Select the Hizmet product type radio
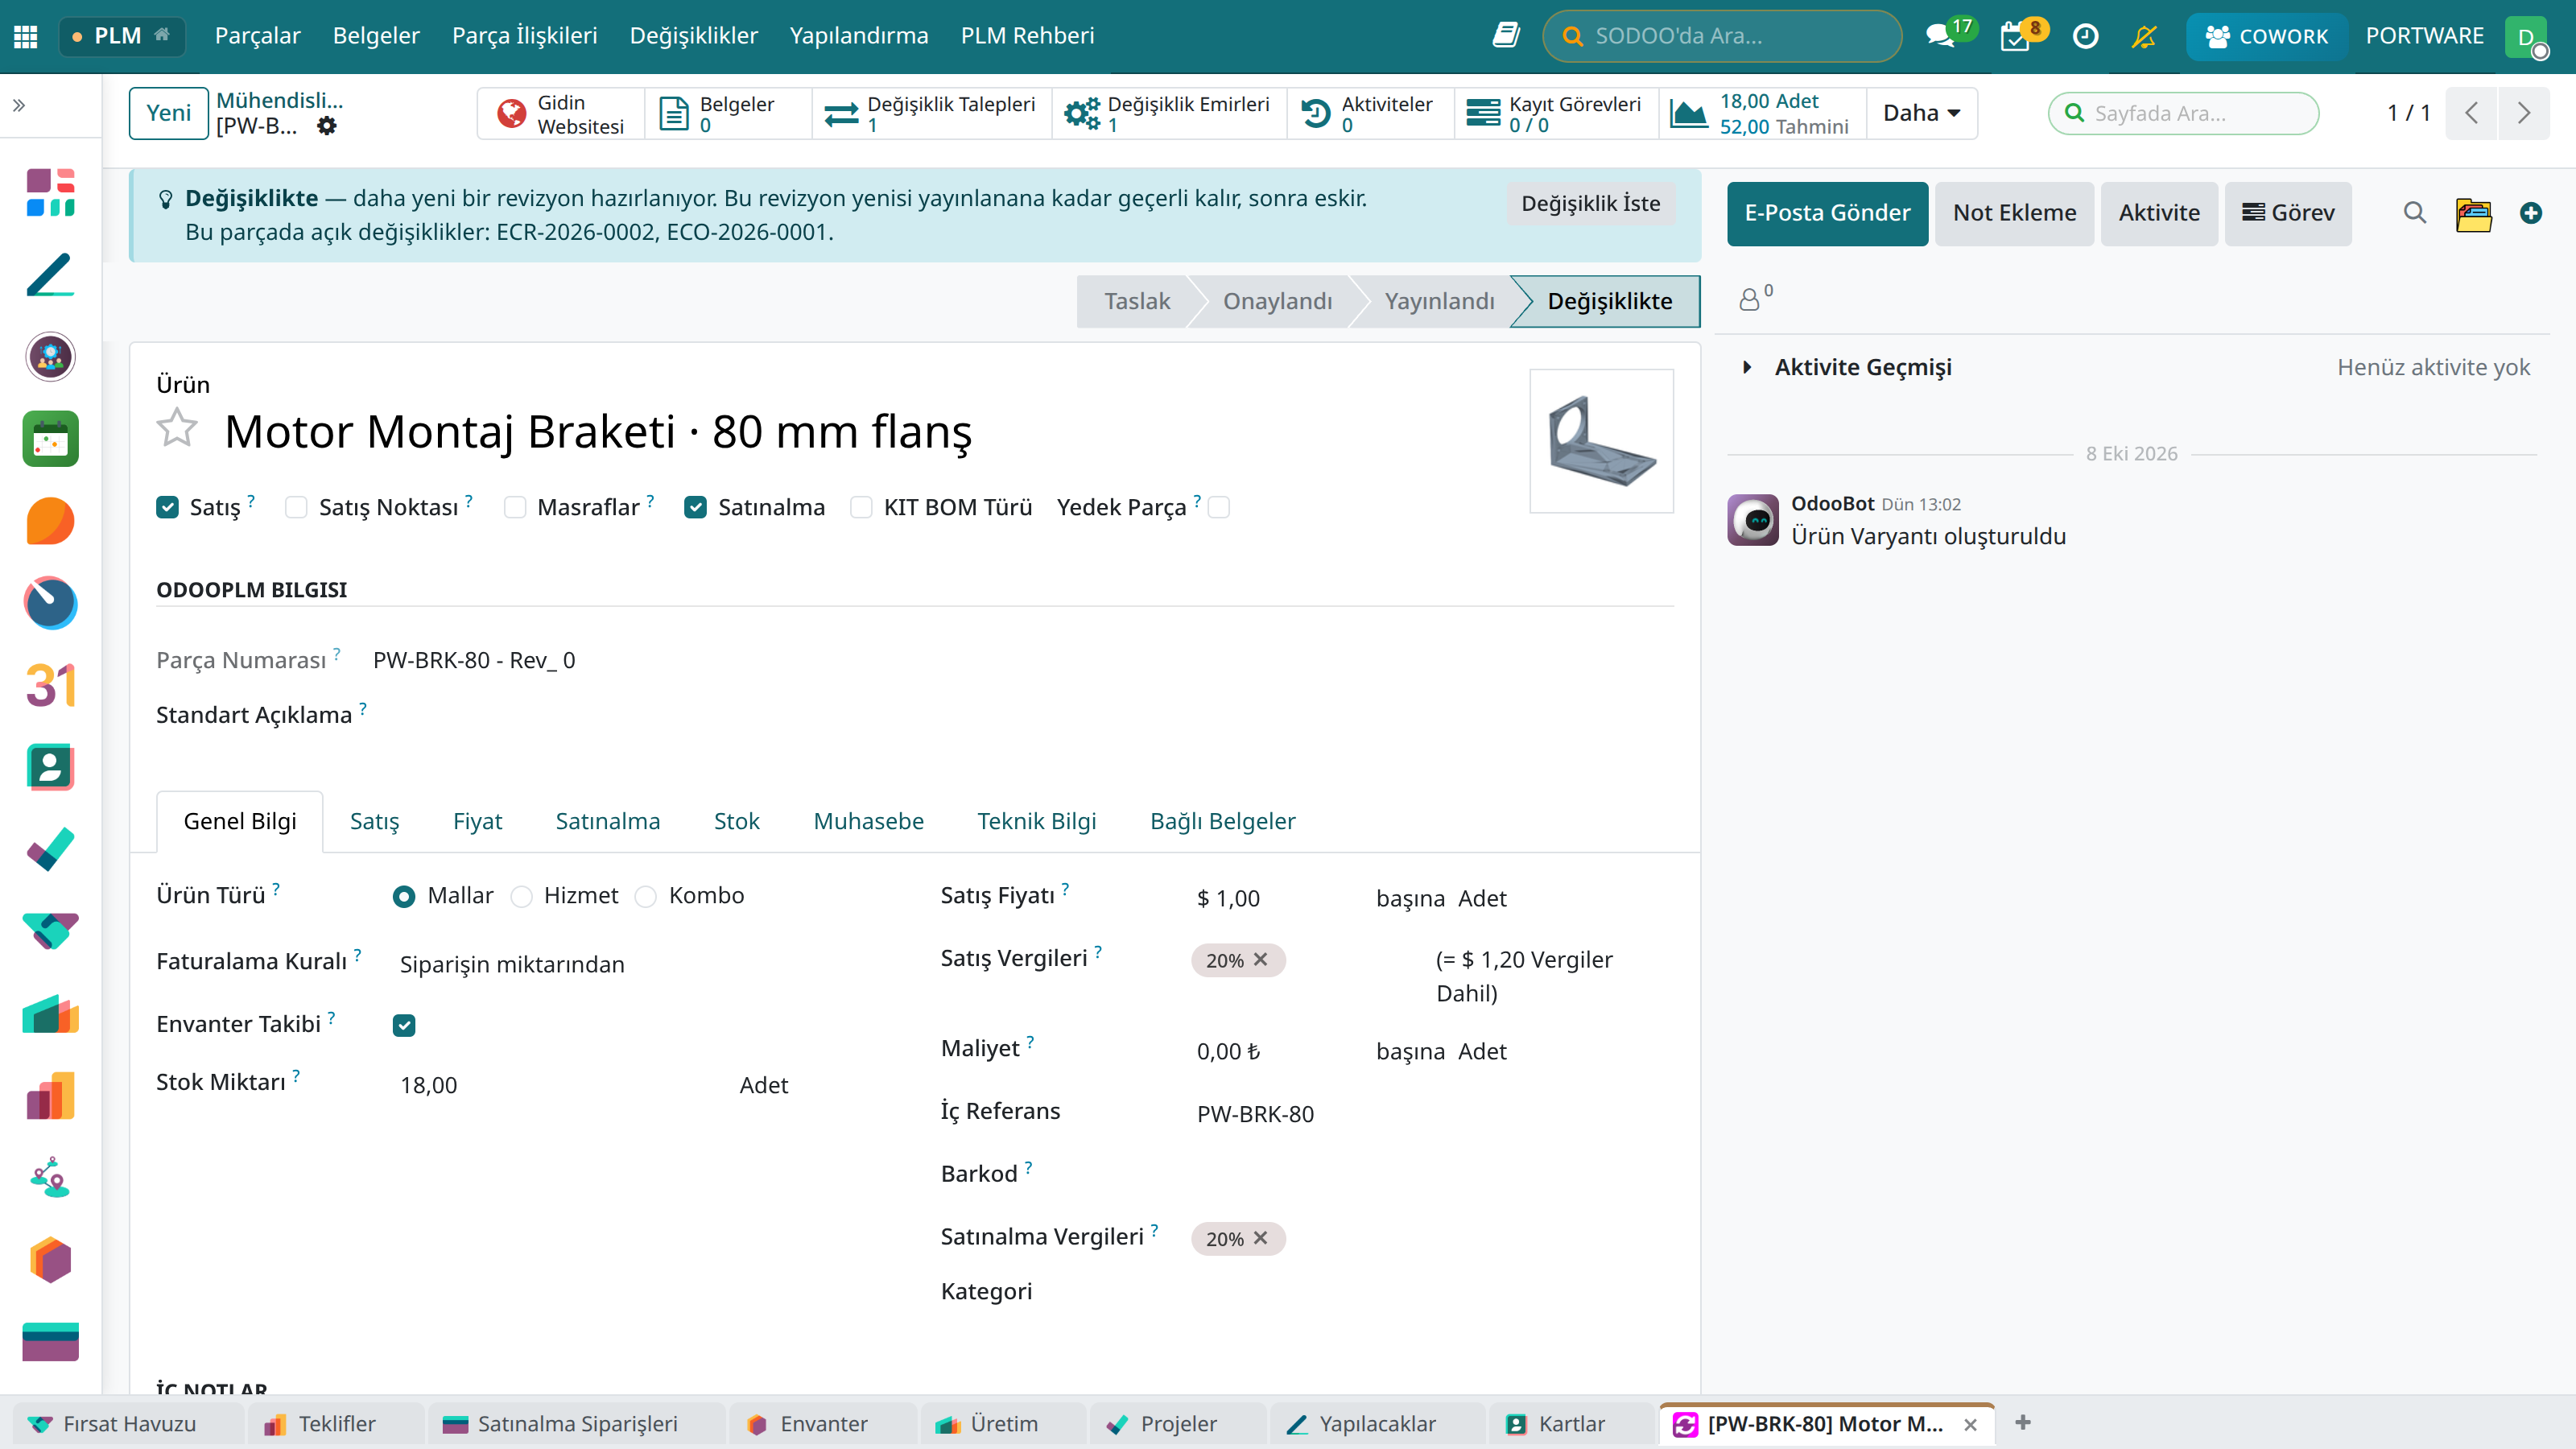2576x1449 pixels. pos(521,897)
